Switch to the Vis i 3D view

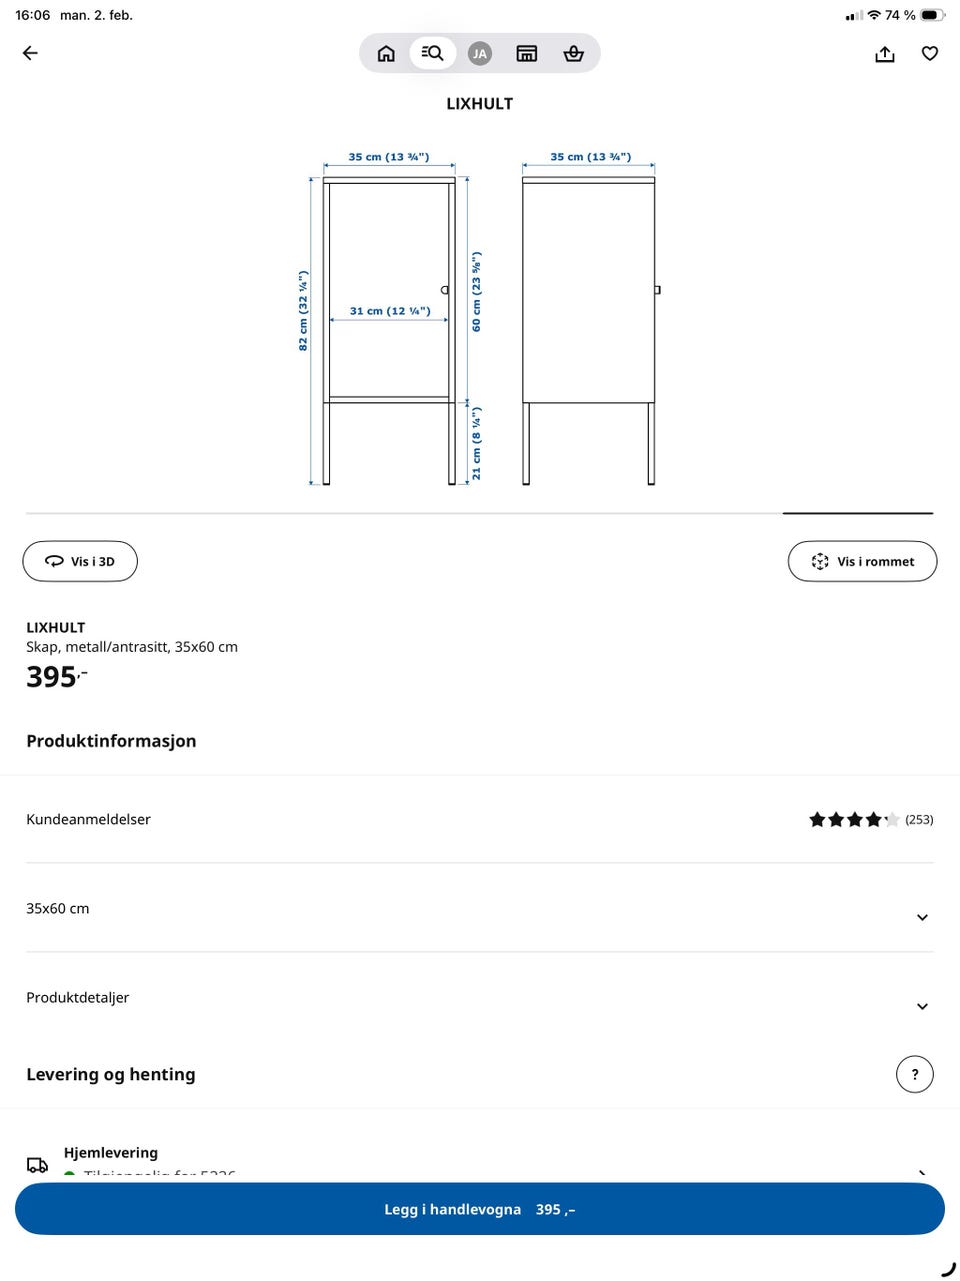coord(80,561)
